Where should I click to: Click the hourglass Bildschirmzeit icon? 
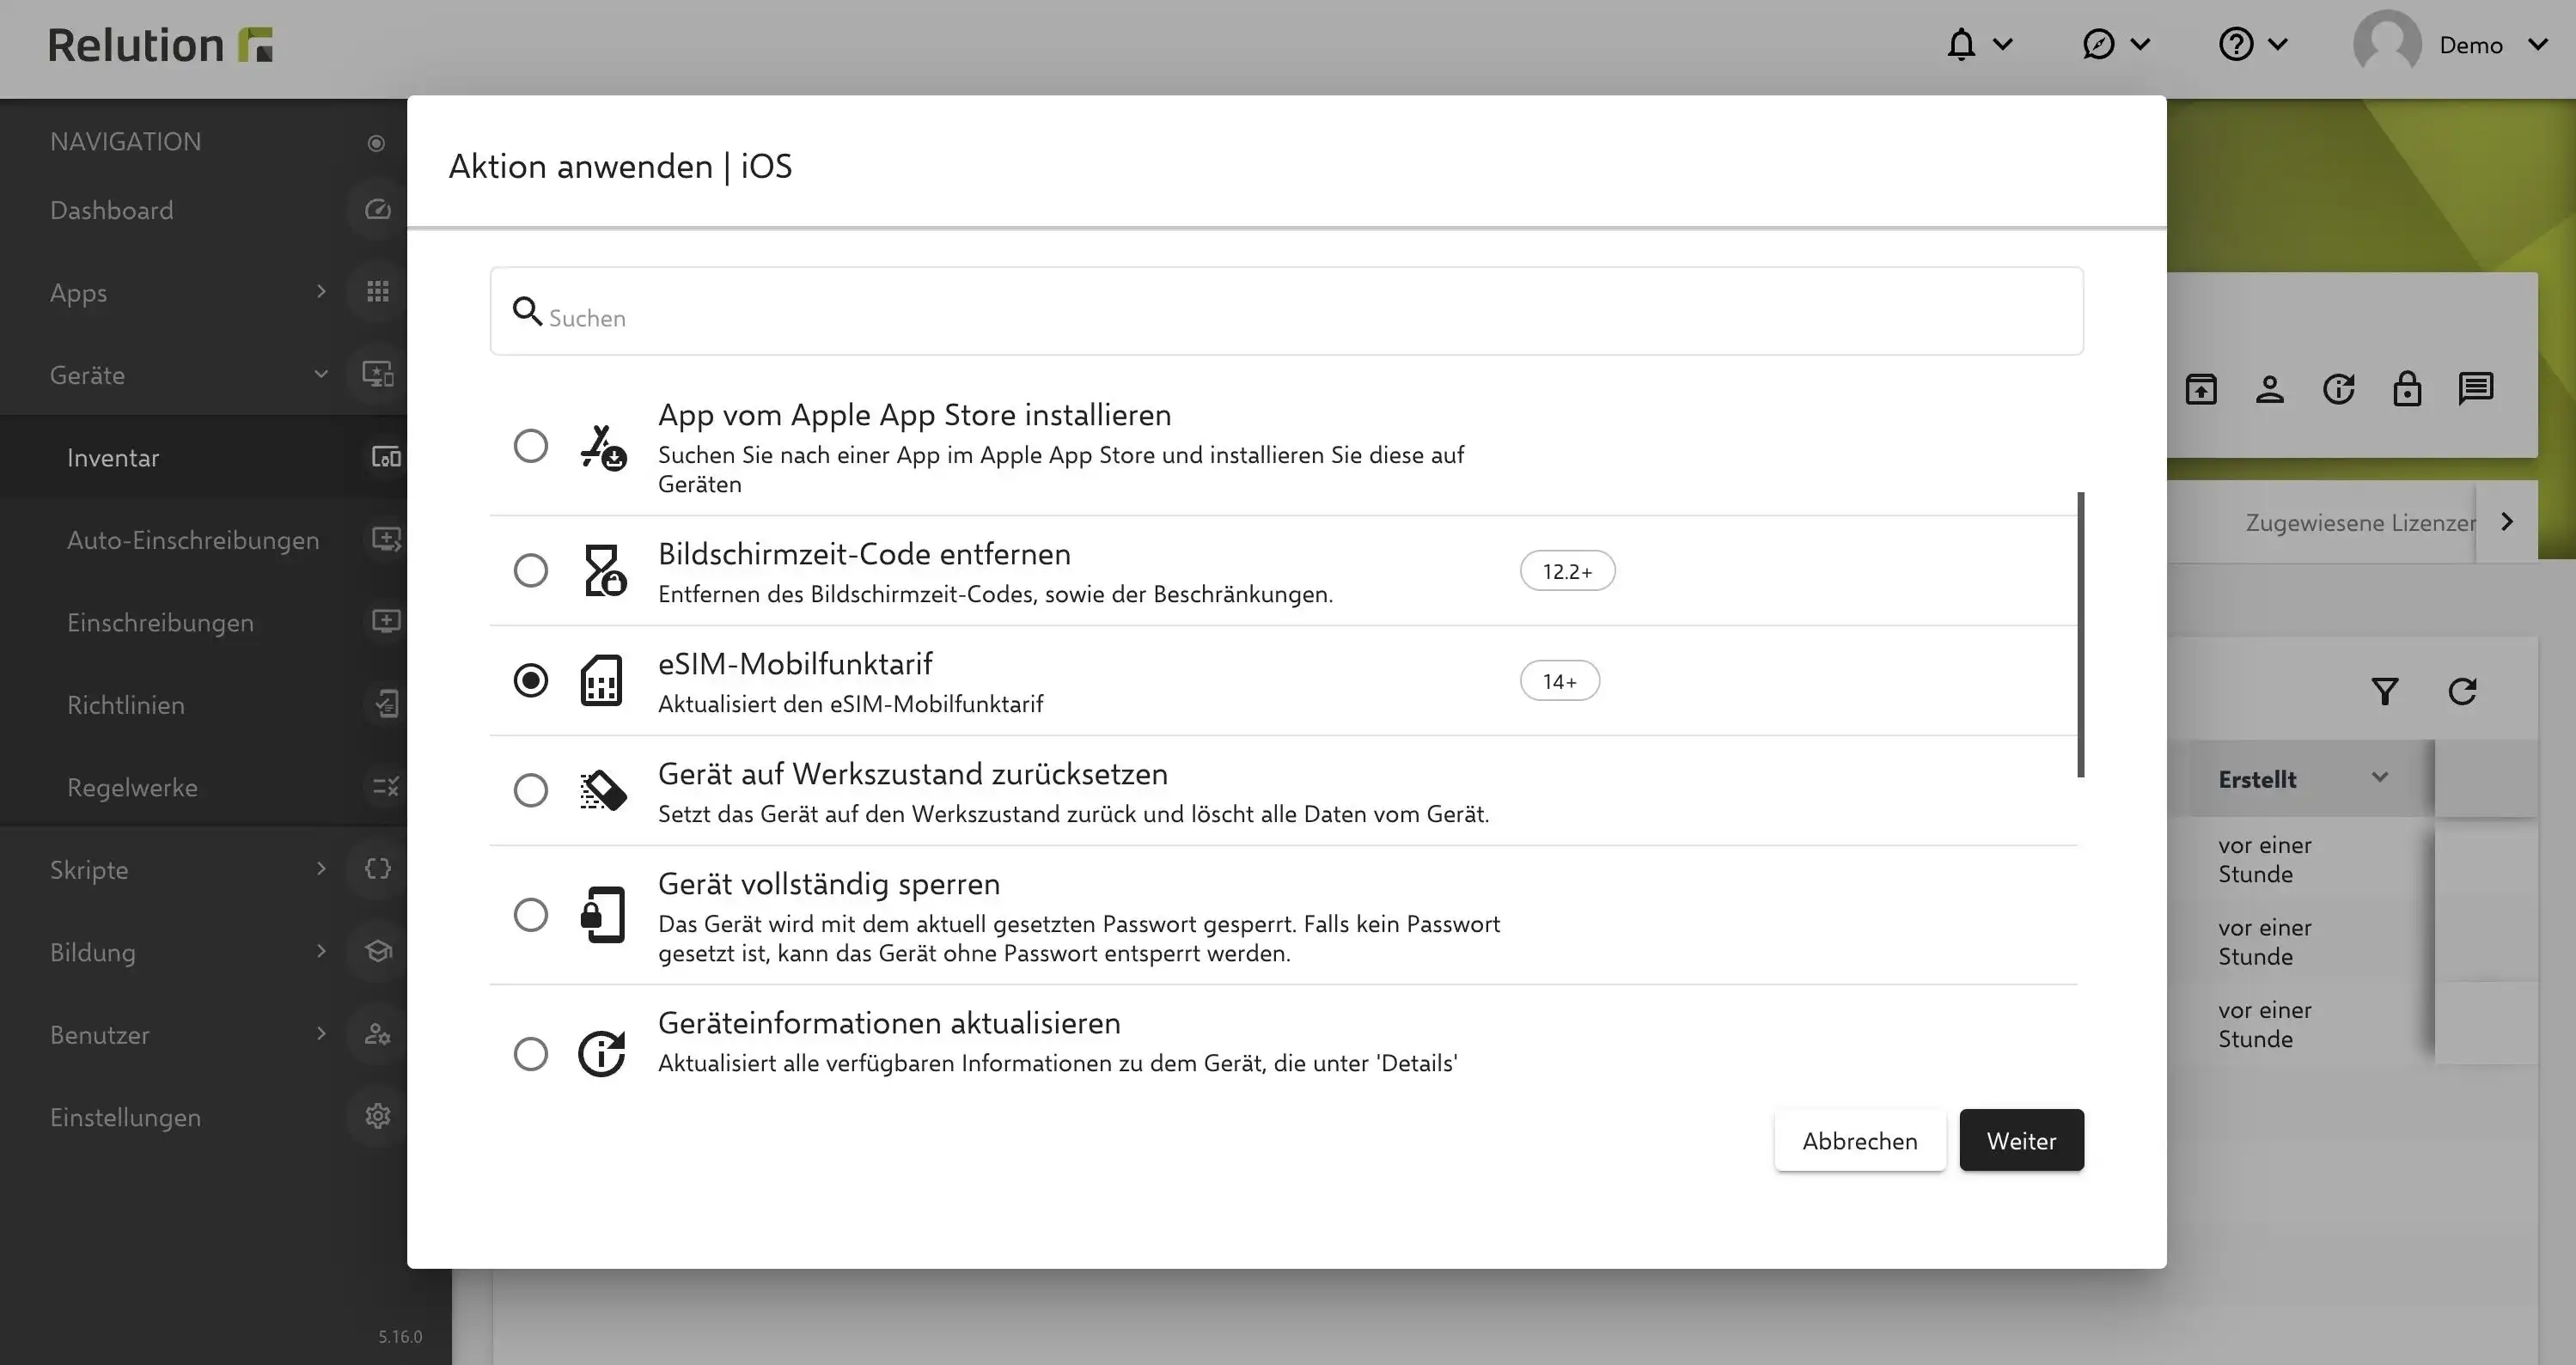[603, 571]
